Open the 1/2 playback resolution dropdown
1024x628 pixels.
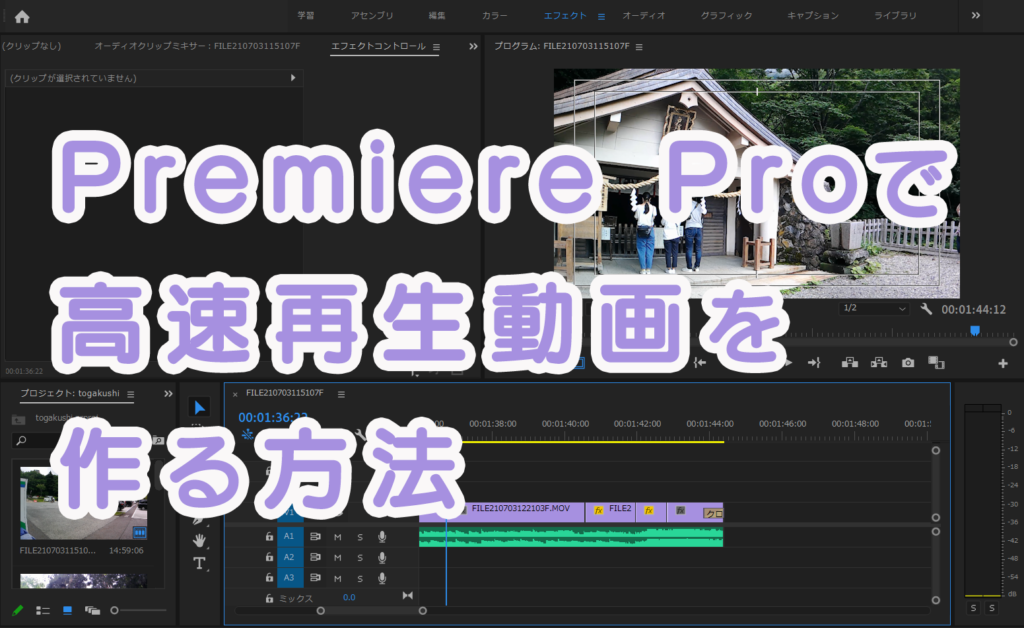pyautogui.click(x=874, y=308)
